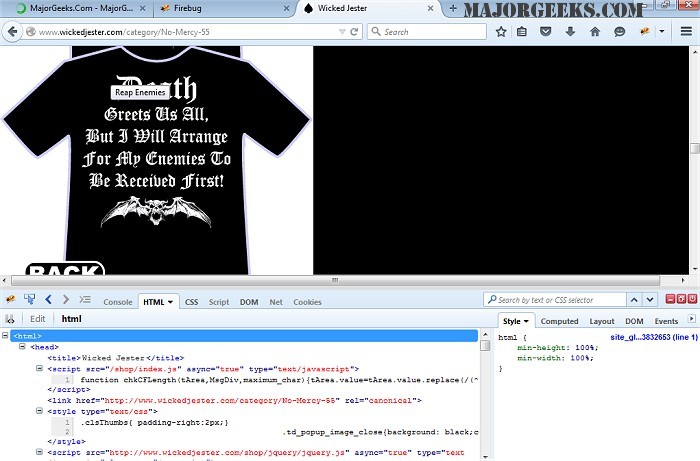Detach Firebug into new window button
The width and height of the screenshot is (700, 461).
pyautogui.click(x=681, y=299)
